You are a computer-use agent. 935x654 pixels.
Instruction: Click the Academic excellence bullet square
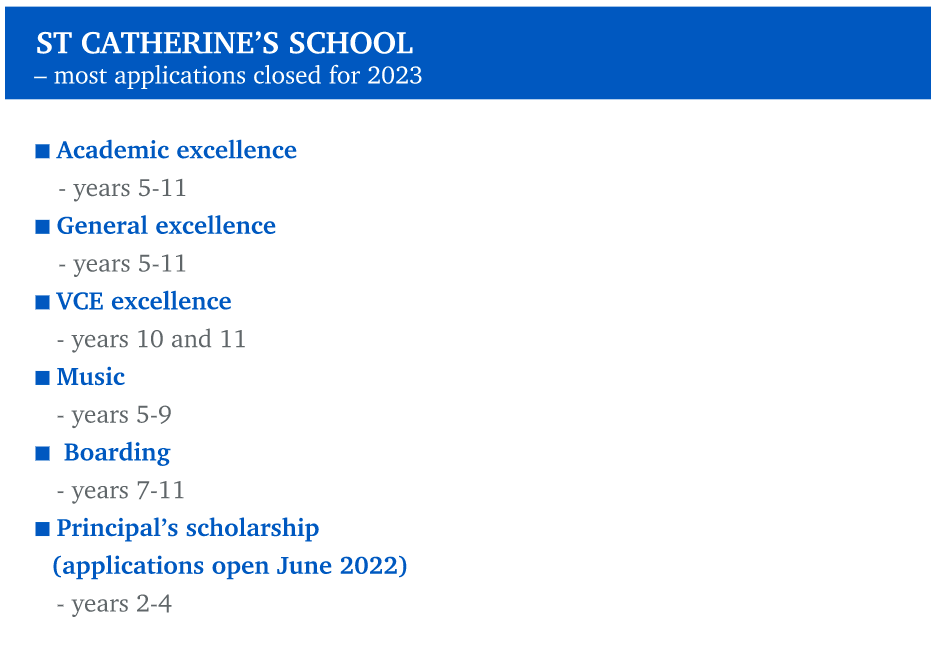[42, 151]
